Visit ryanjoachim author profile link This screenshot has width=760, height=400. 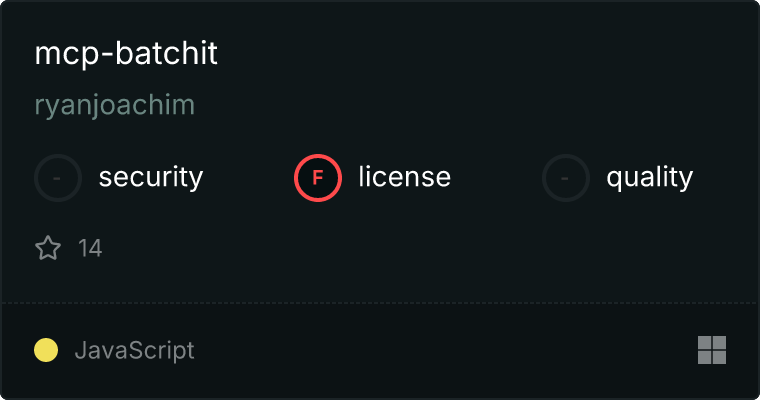(x=115, y=105)
